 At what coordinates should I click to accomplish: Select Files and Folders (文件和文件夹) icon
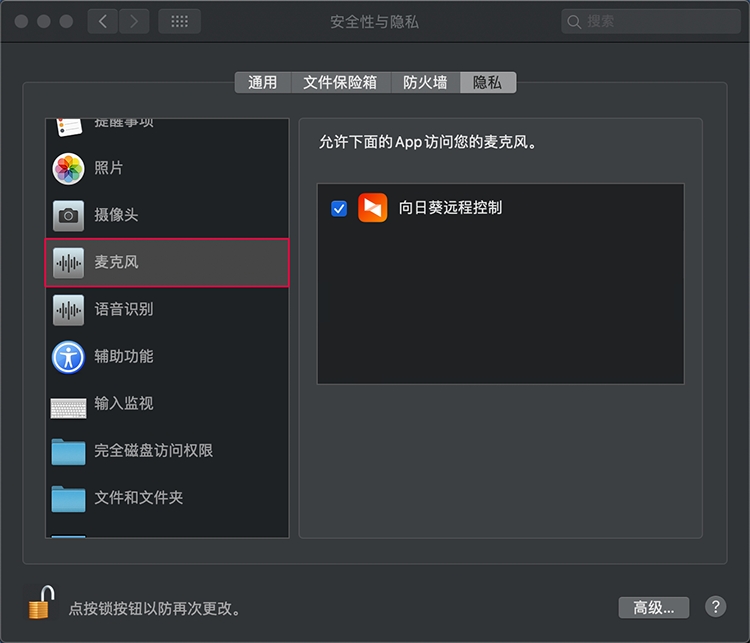click(68, 498)
